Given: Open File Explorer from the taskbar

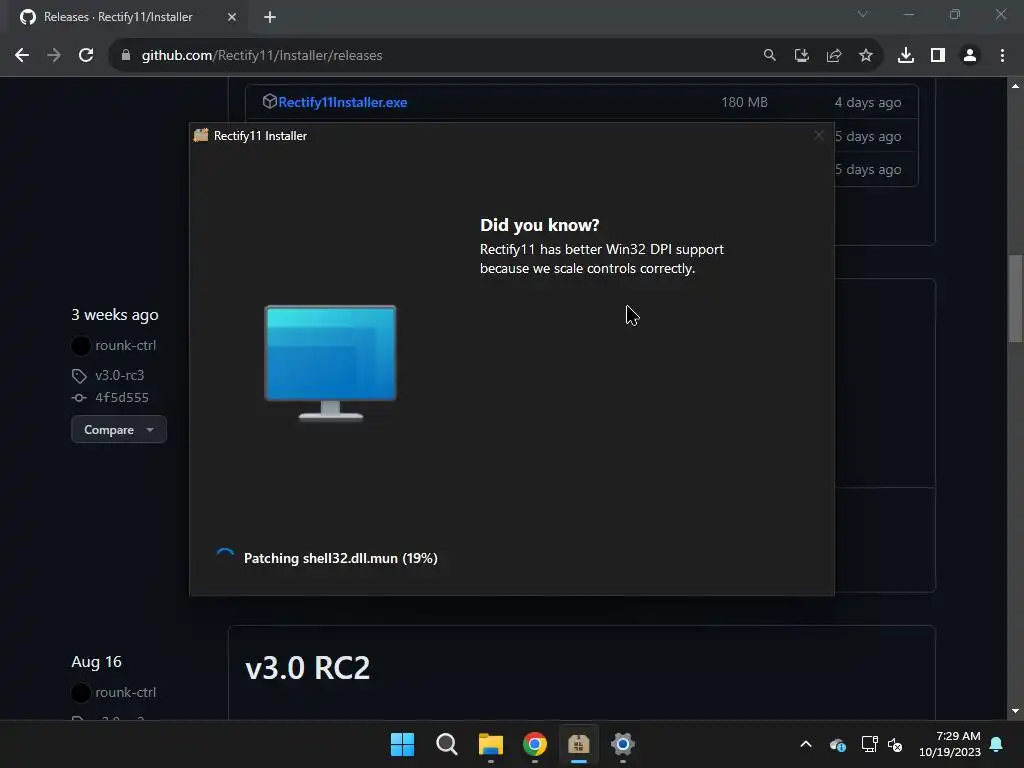Looking at the screenshot, I should [490, 744].
